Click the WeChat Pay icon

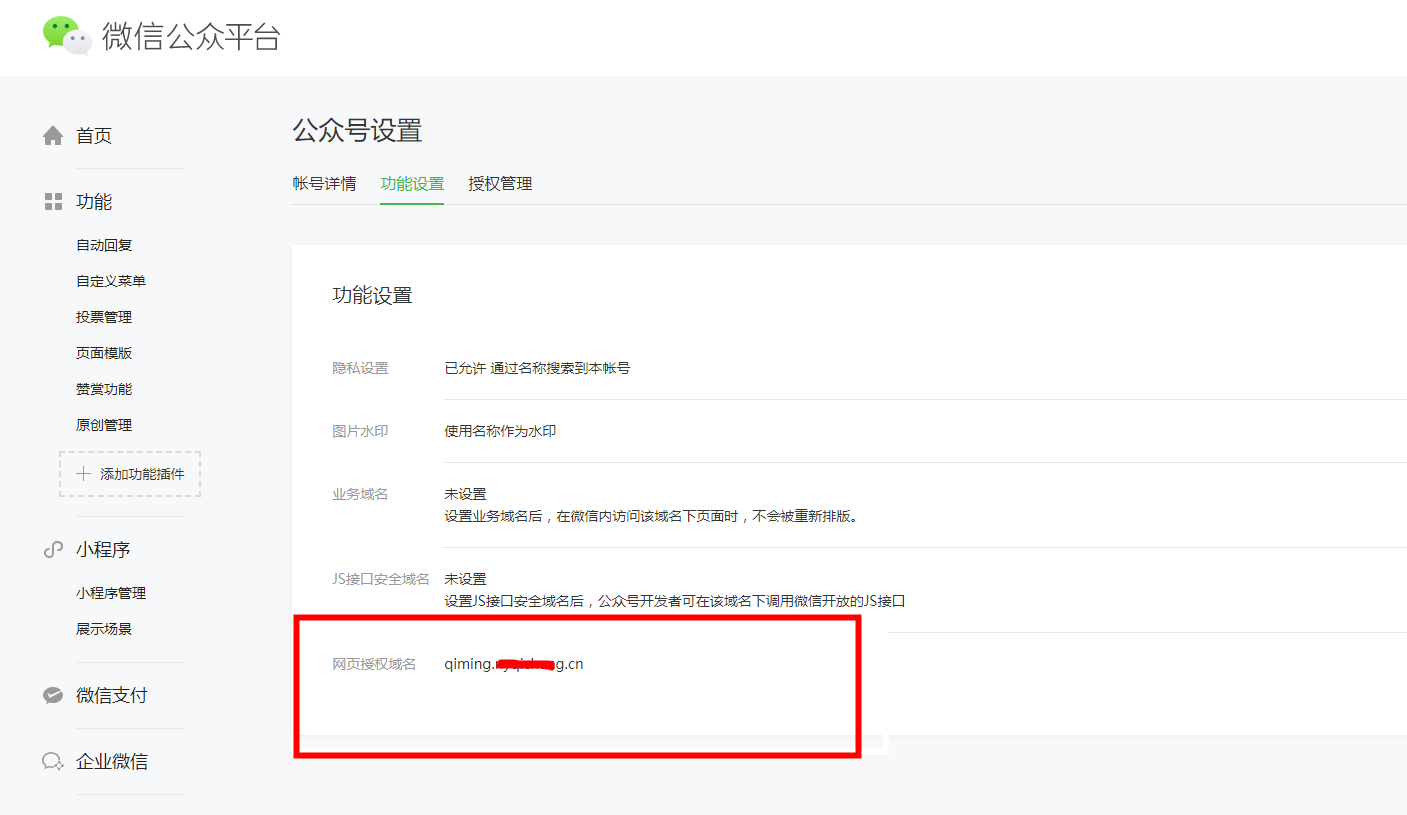pyautogui.click(x=53, y=695)
